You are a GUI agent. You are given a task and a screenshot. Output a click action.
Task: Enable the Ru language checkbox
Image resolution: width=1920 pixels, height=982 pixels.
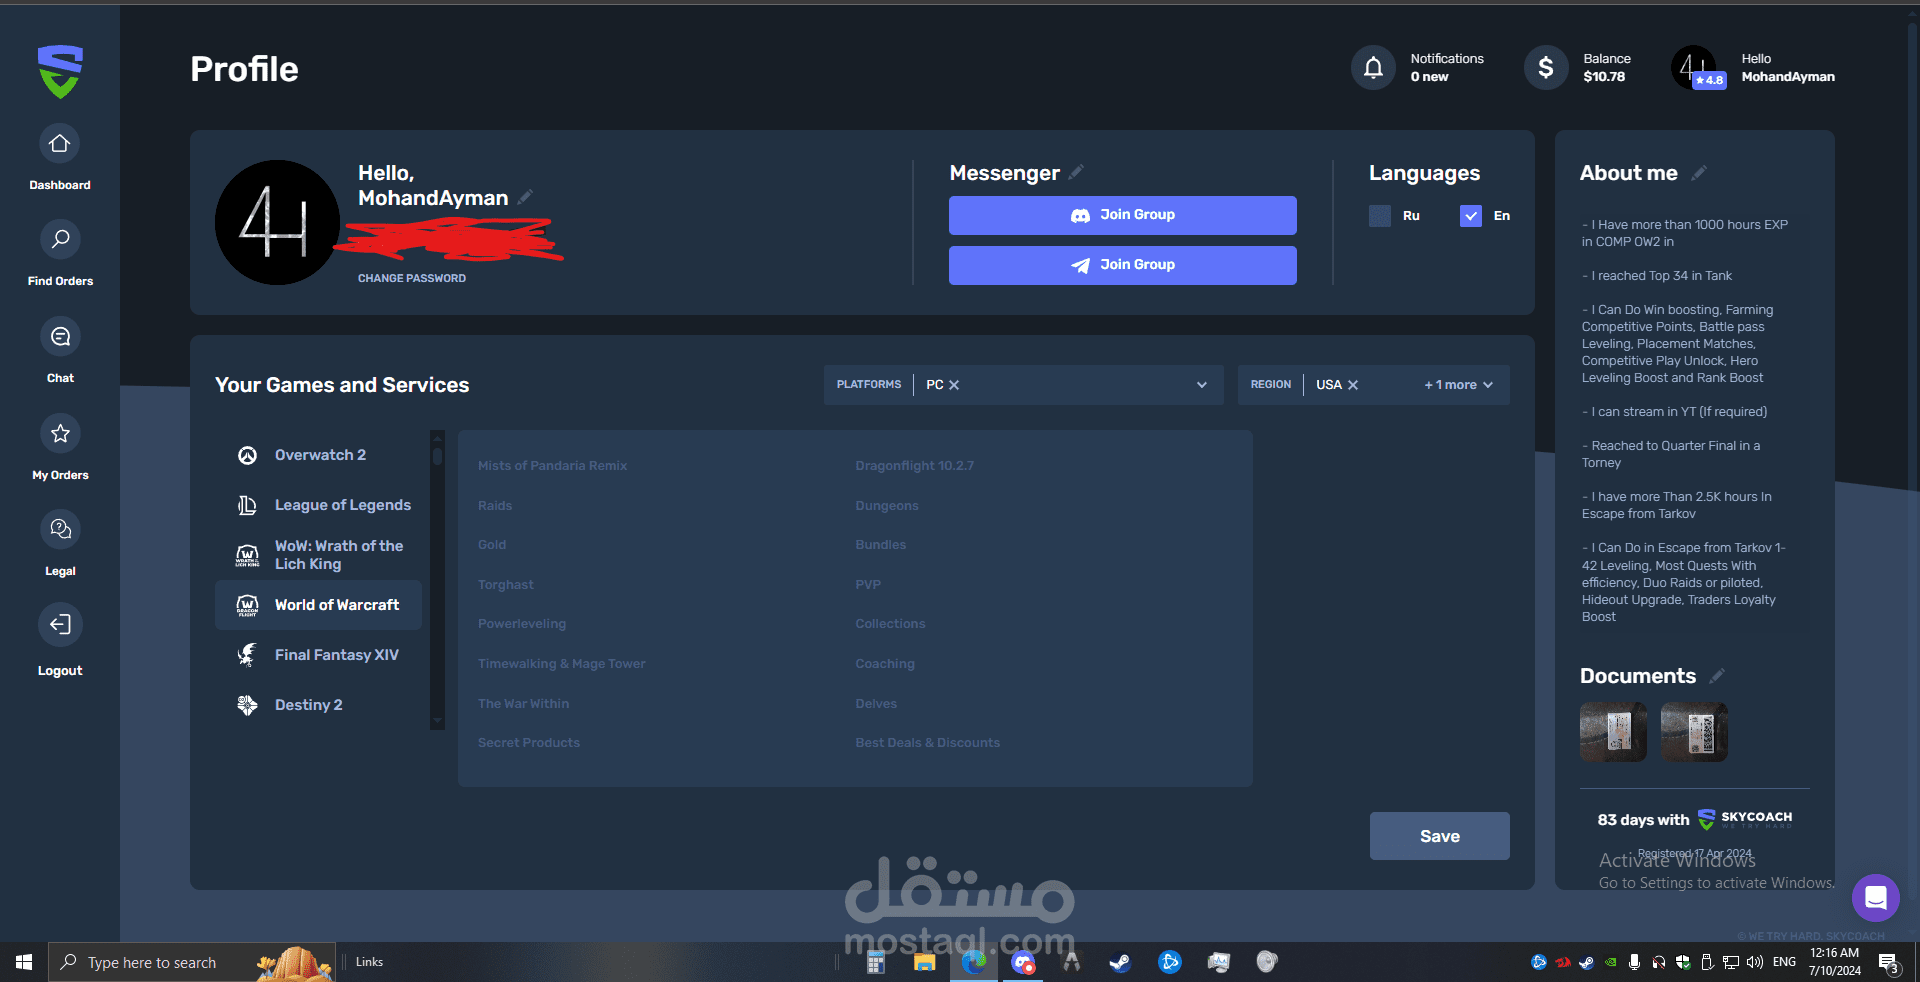coord(1380,216)
